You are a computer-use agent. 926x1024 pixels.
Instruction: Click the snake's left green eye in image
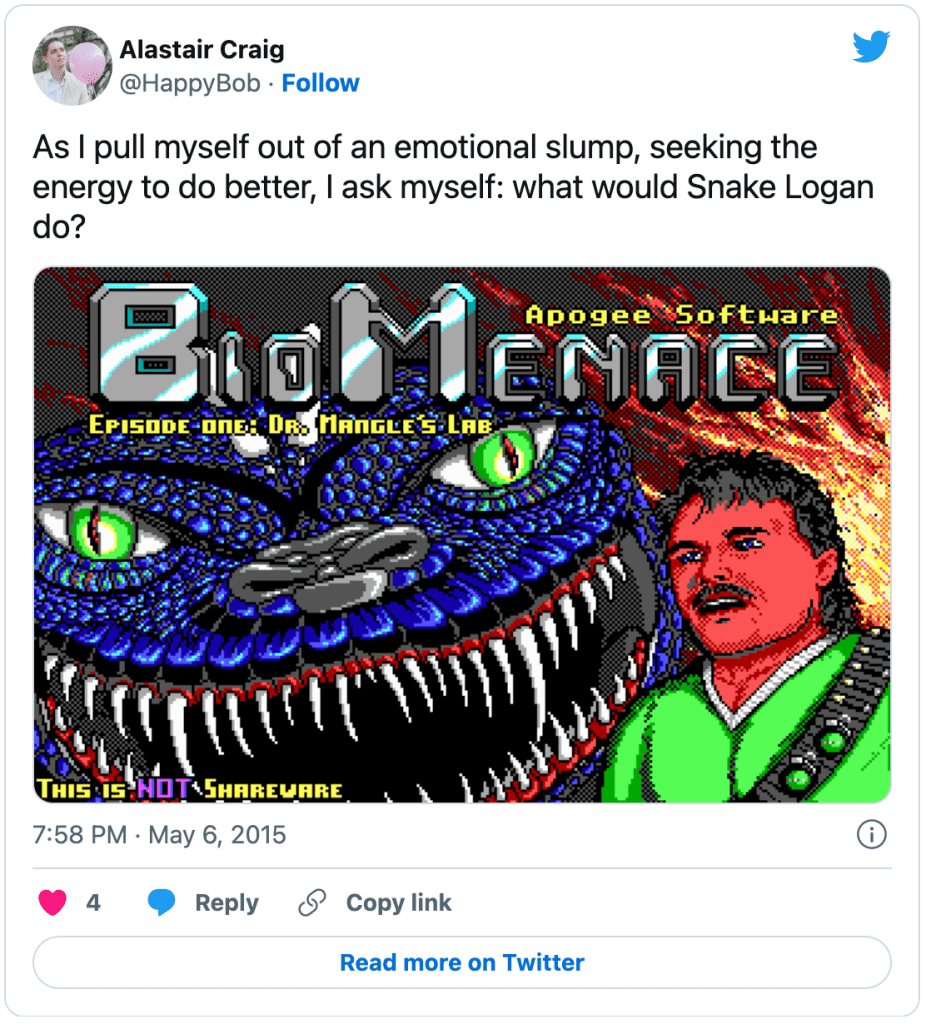point(100,527)
